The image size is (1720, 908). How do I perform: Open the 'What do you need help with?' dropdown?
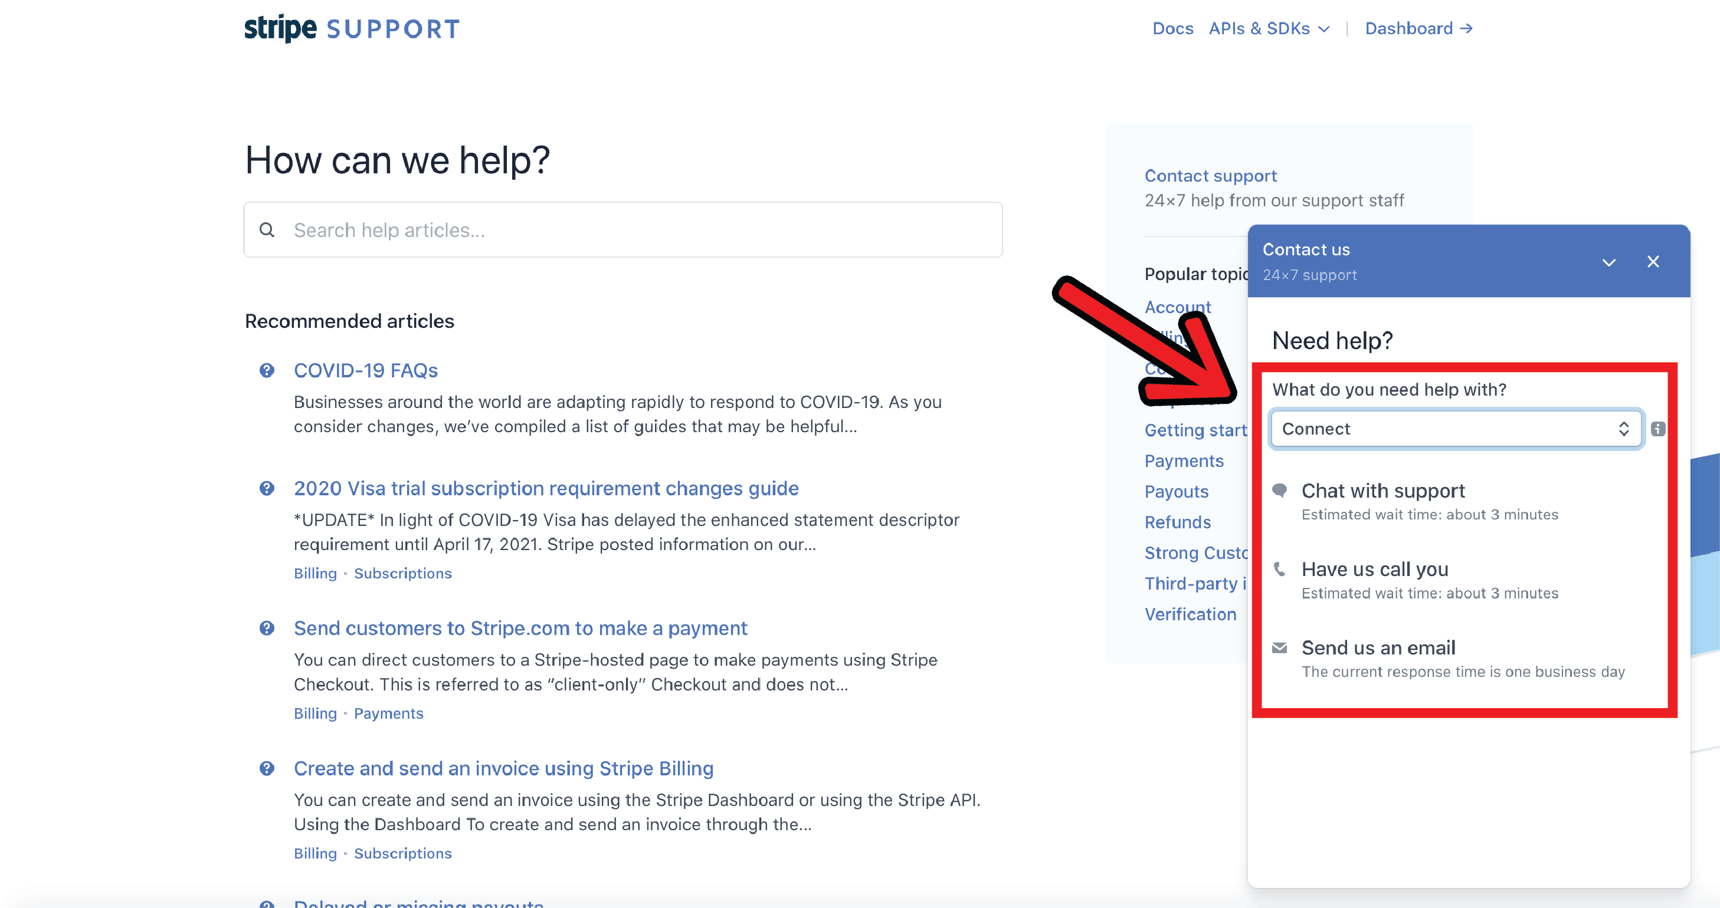[x=1455, y=428]
